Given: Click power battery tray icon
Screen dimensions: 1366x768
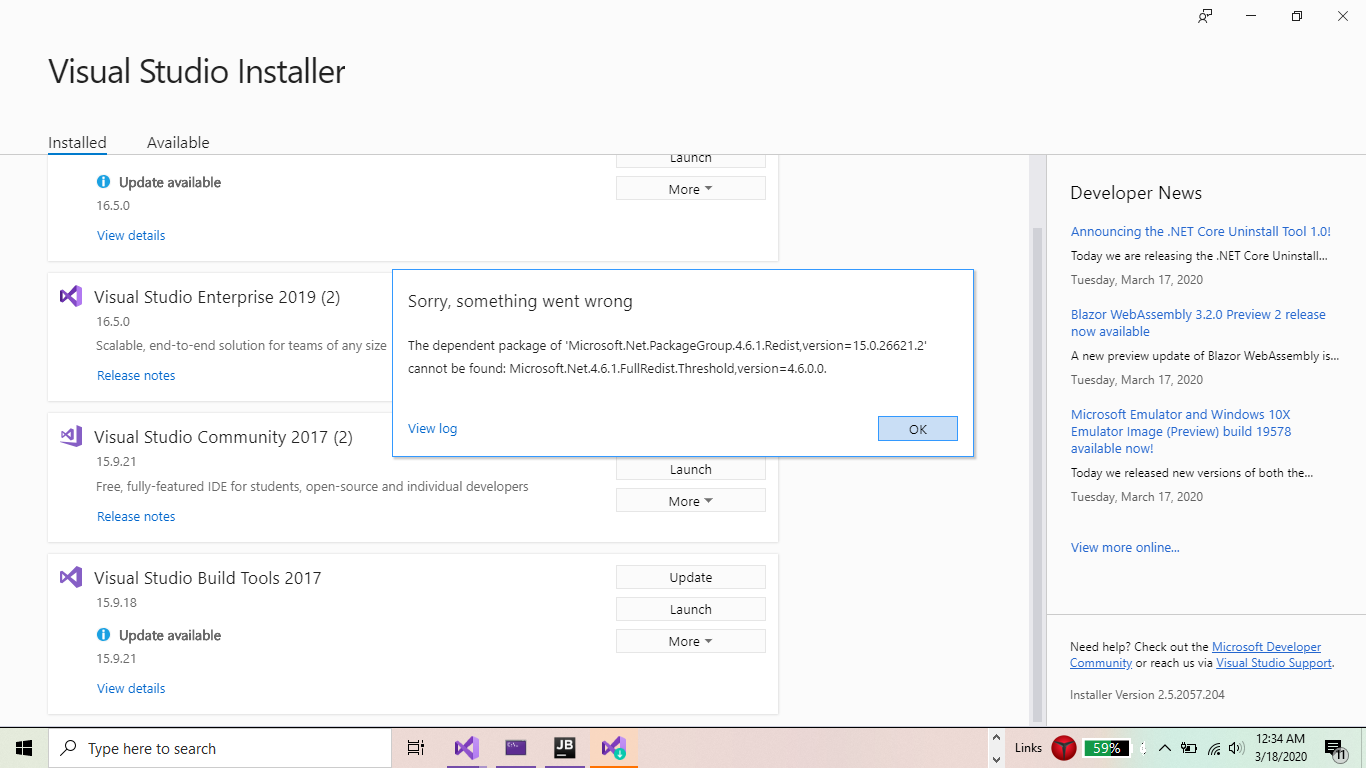Looking at the screenshot, I should tap(1189, 748).
